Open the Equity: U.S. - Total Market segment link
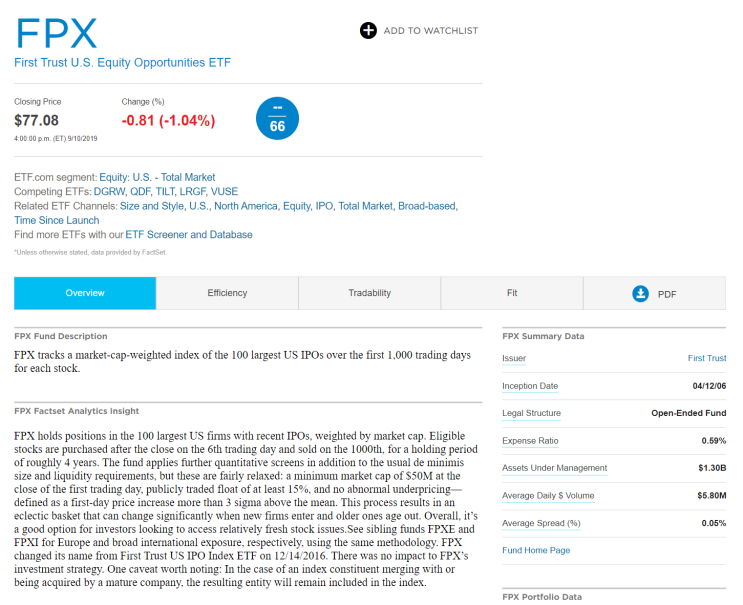The width and height of the screenshot is (743, 605). (157, 177)
